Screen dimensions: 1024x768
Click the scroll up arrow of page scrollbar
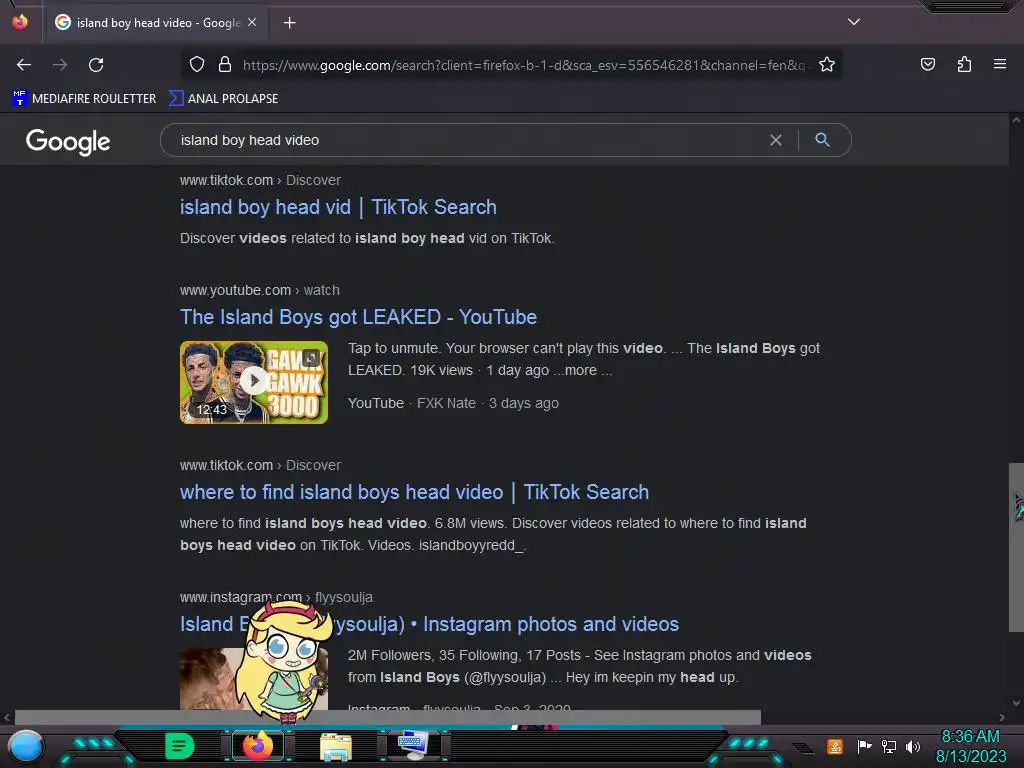(x=1016, y=120)
